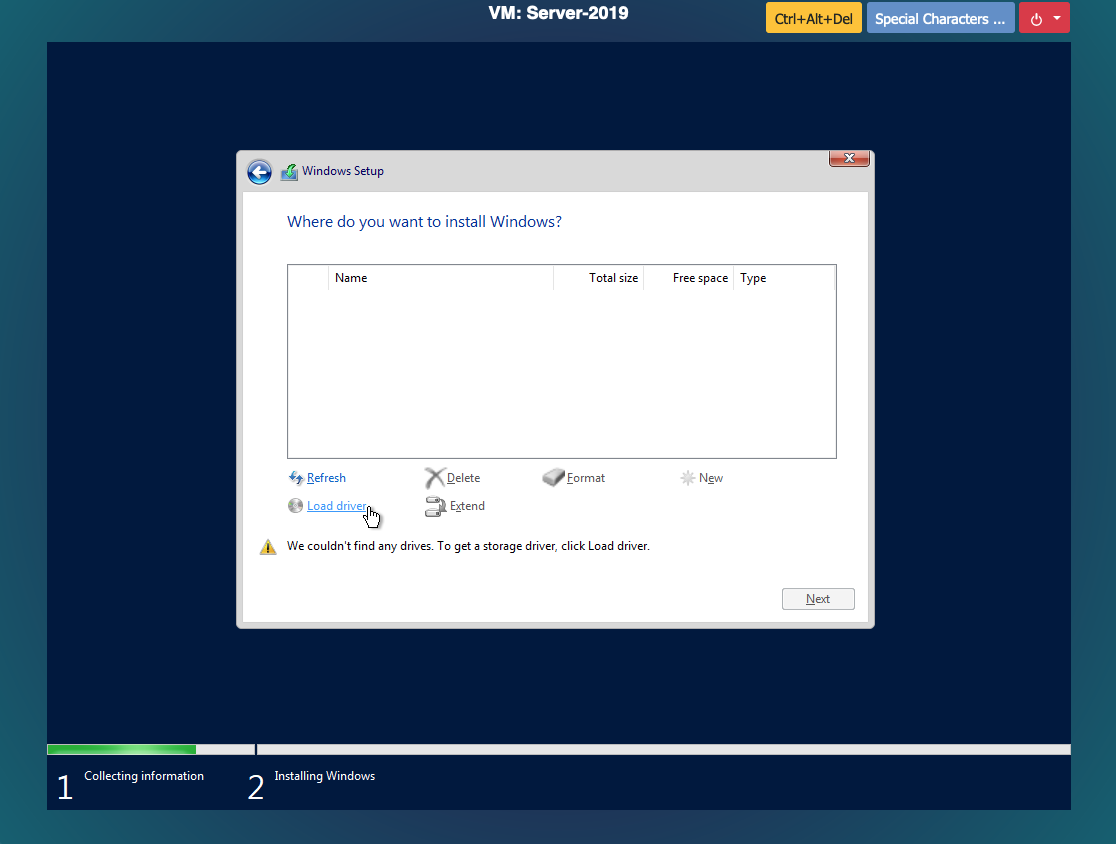This screenshot has width=1116, height=844.
Task: Click the red power icon
Action: coord(1036,19)
